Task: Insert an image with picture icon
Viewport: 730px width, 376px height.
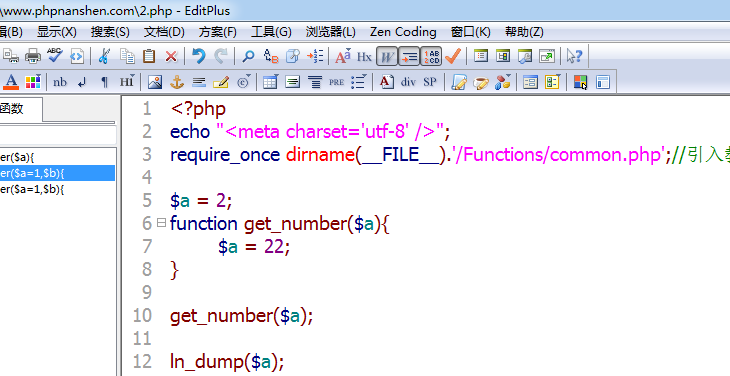Action: pyautogui.click(x=155, y=82)
